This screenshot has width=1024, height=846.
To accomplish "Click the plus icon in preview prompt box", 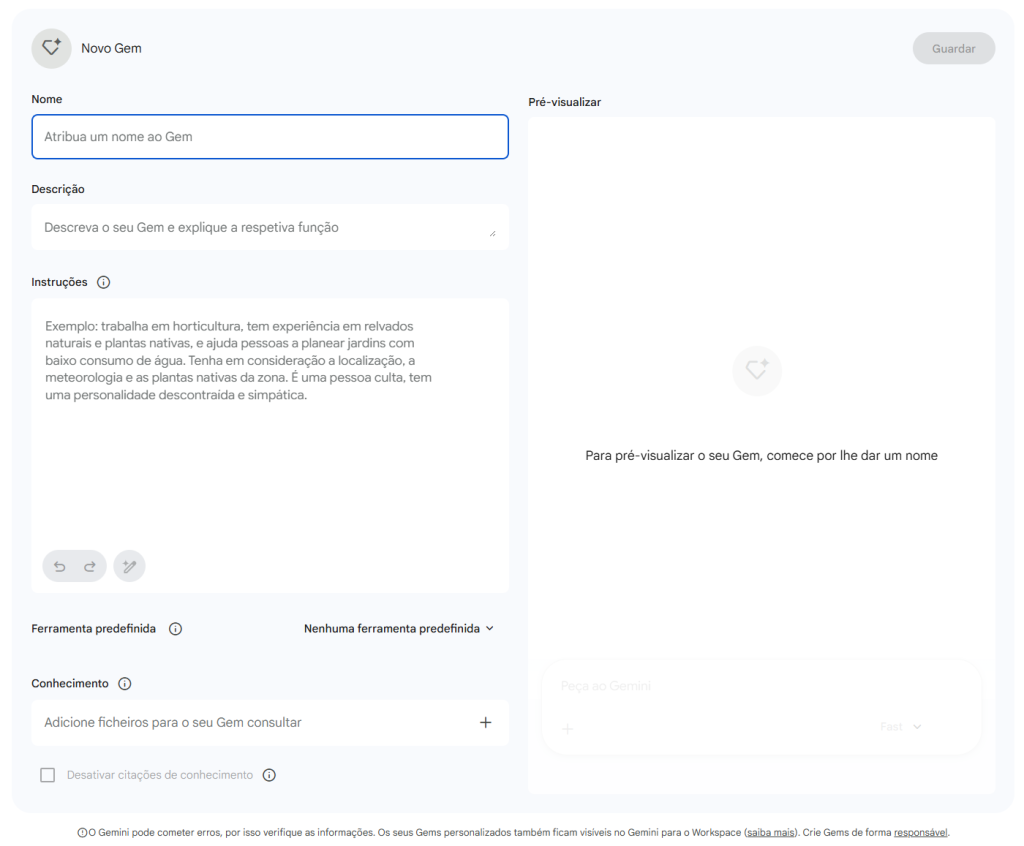I will [x=568, y=728].
